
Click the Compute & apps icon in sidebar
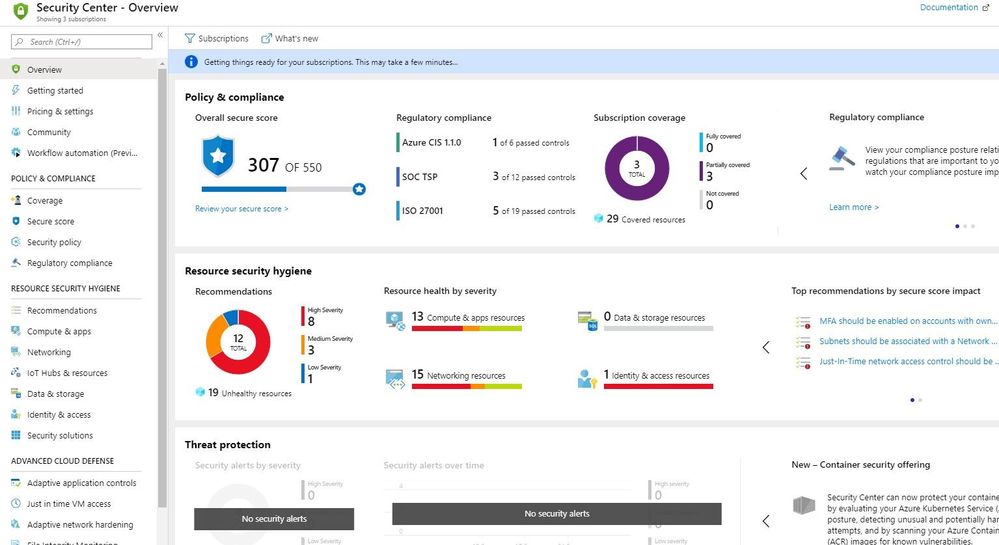pyautogui.click(x=16, y=331)
